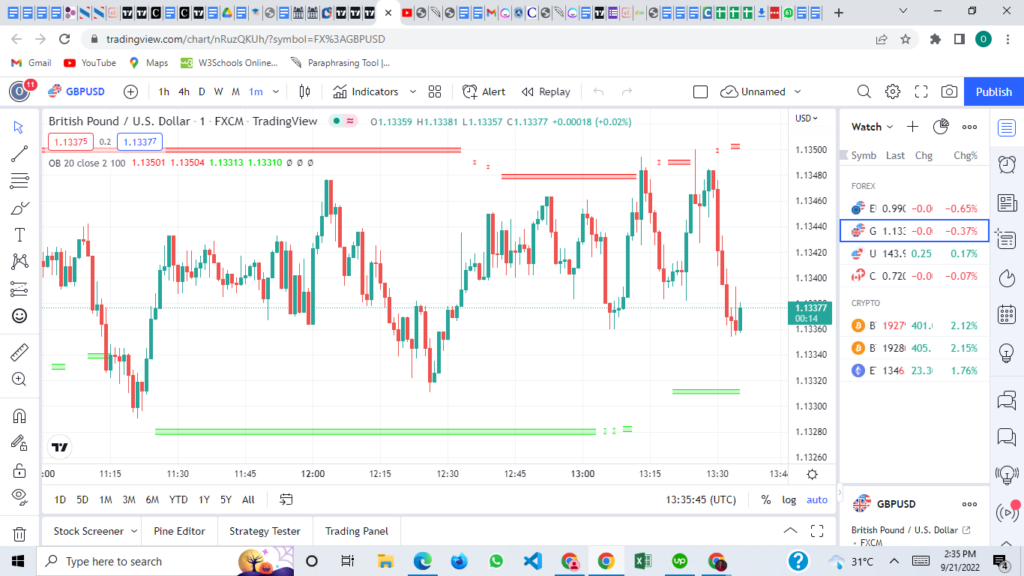Toggle stay in drawing mode

tap(19, 443)
